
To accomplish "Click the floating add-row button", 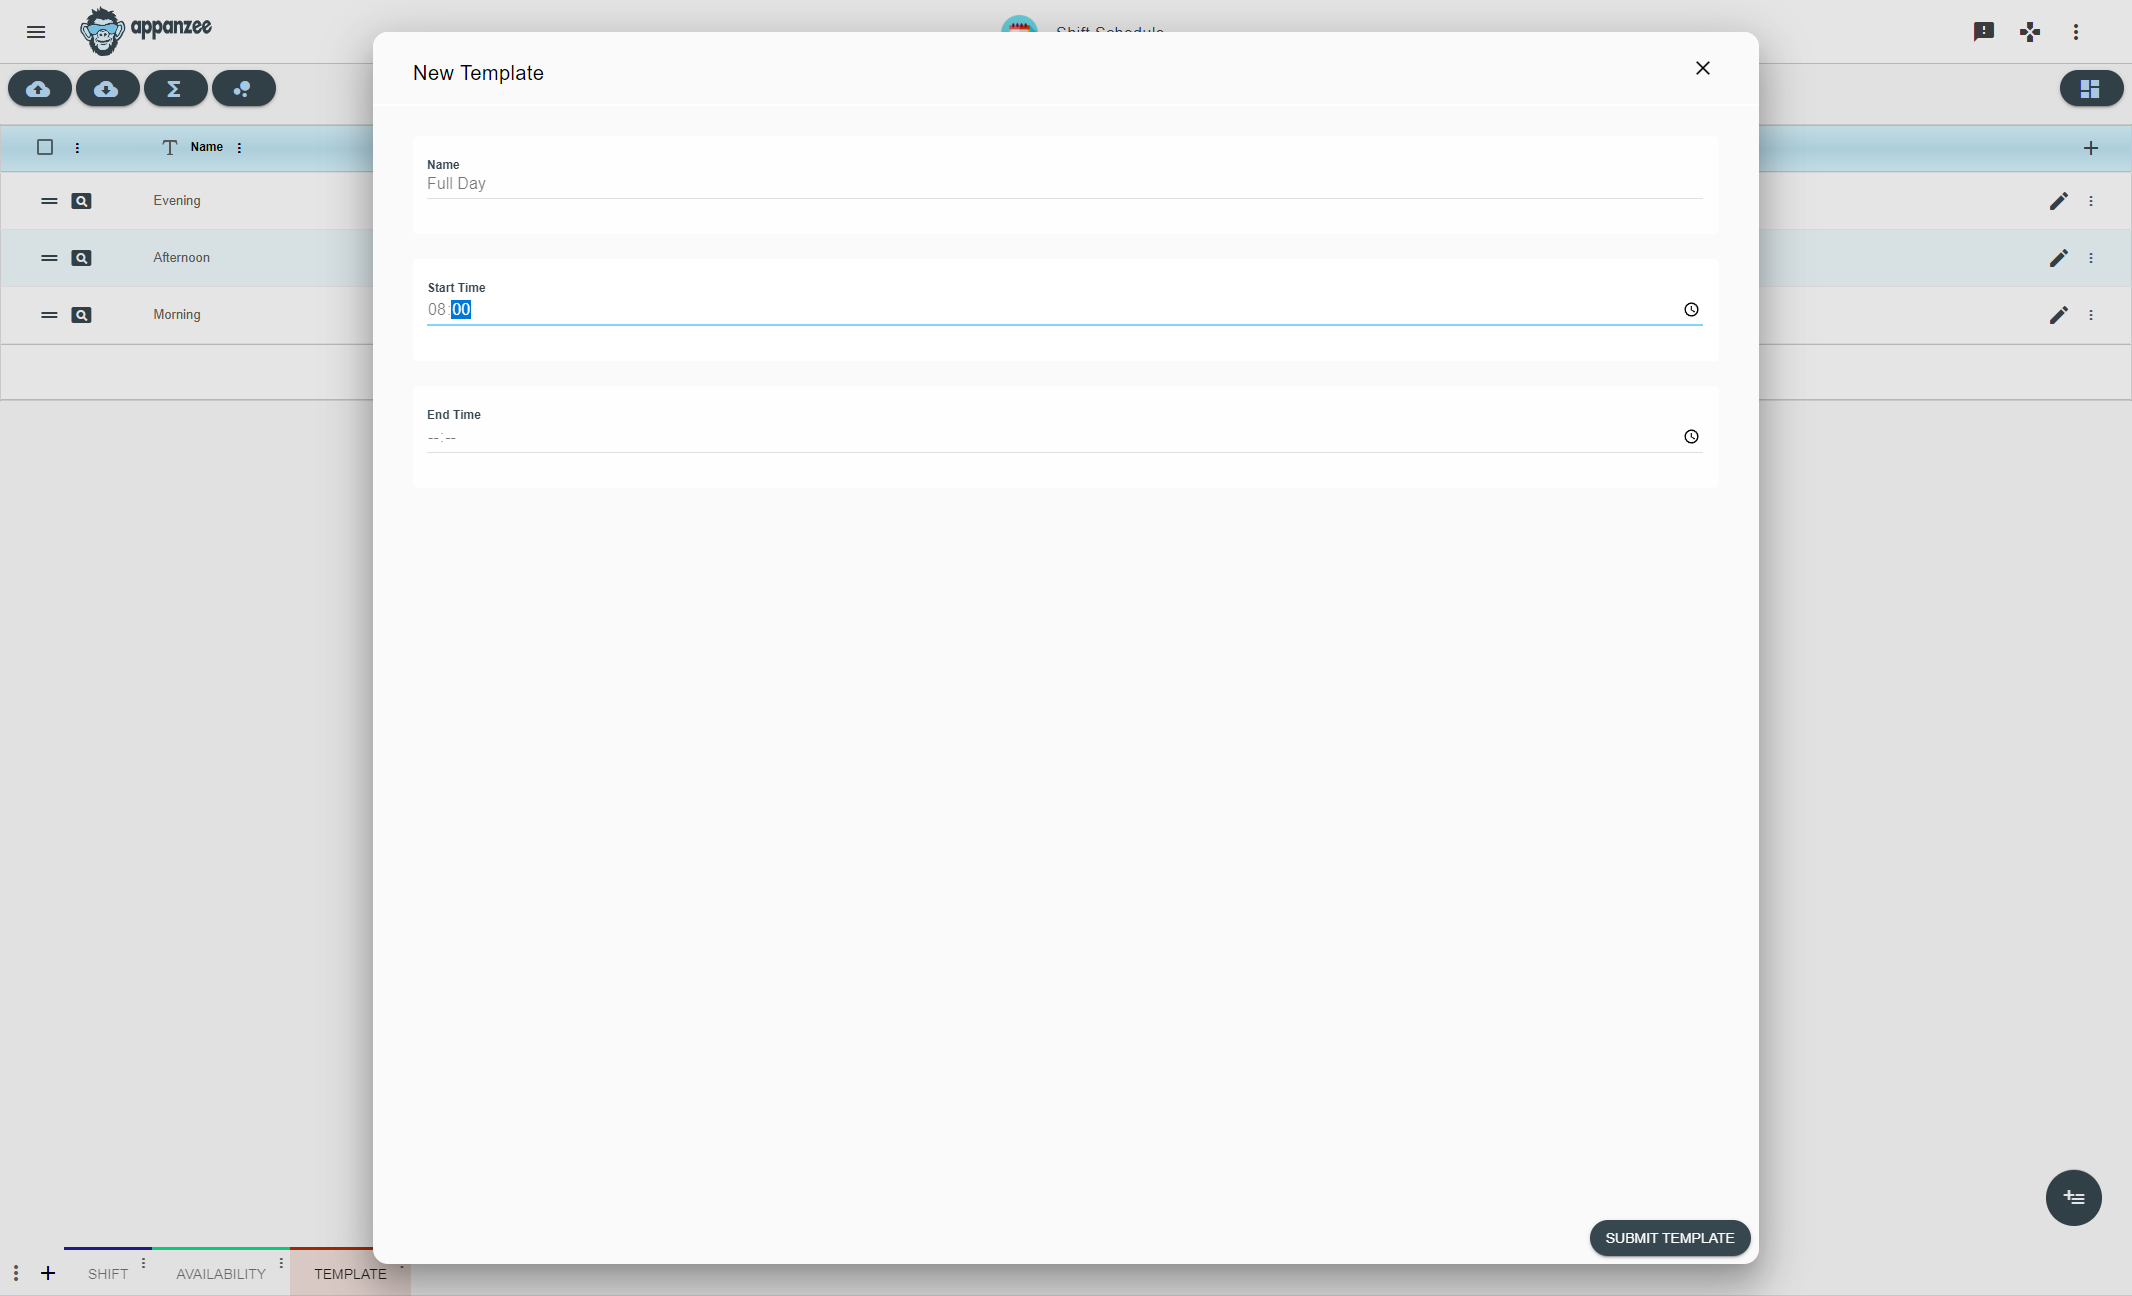I will (x=2074, y=1198).
